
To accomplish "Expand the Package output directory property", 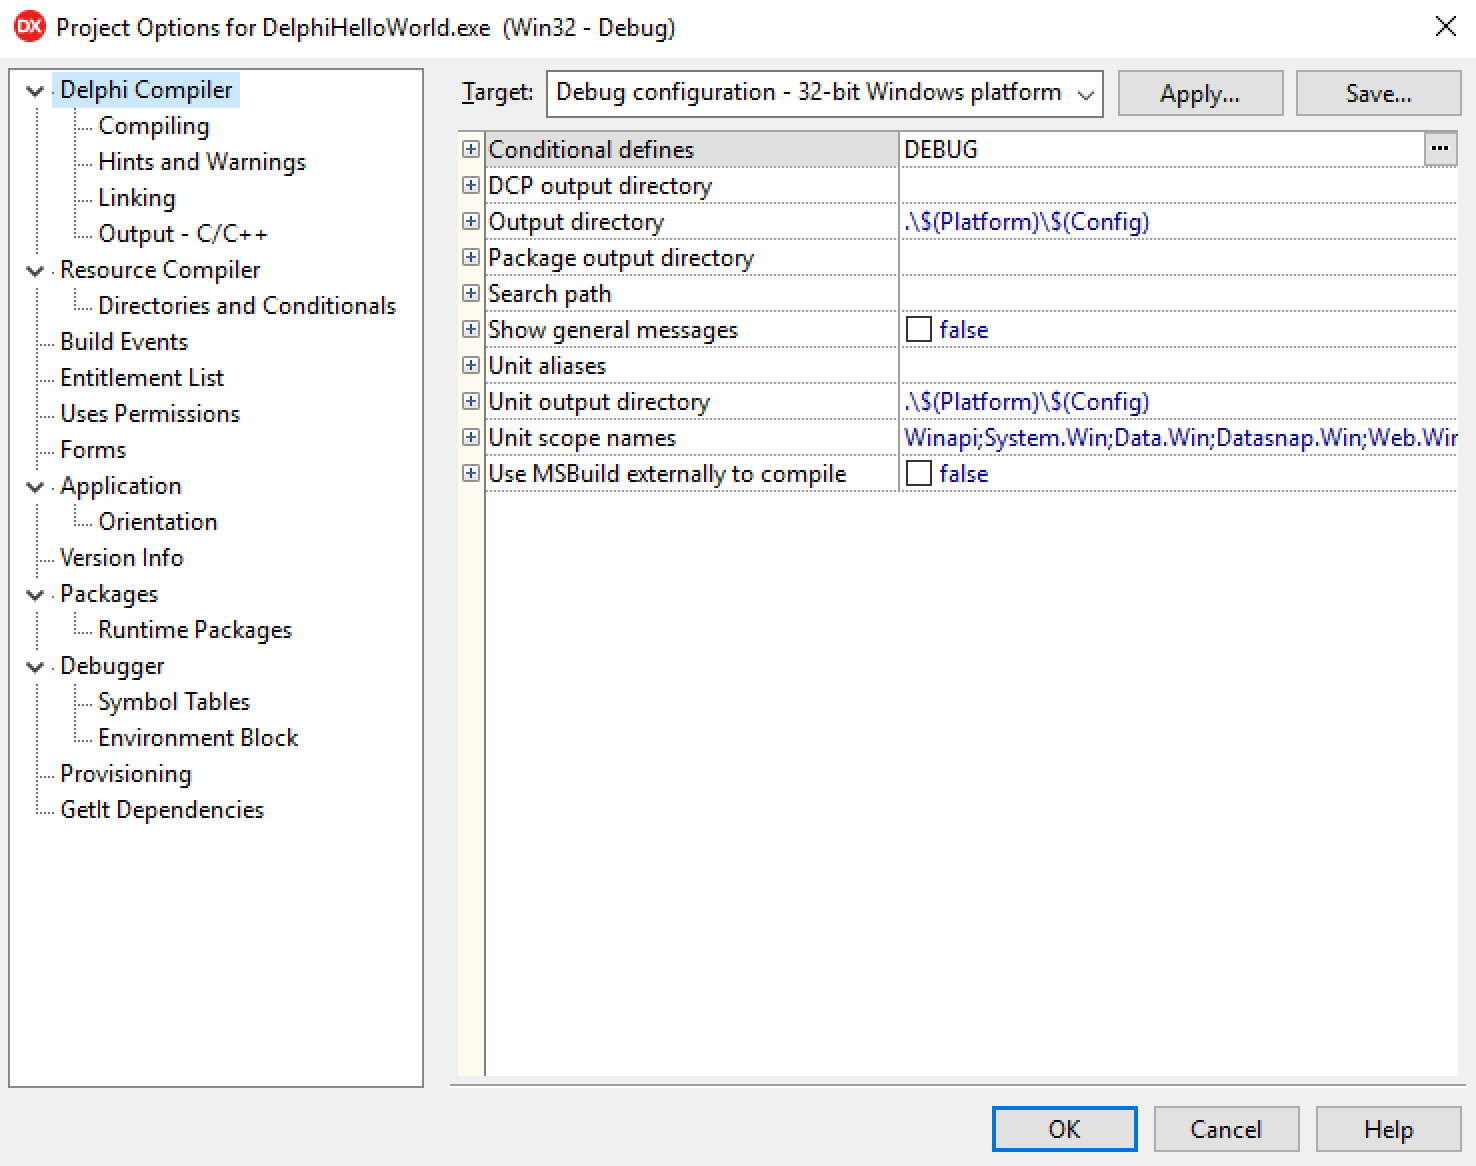I will click(x=471, y=257).
